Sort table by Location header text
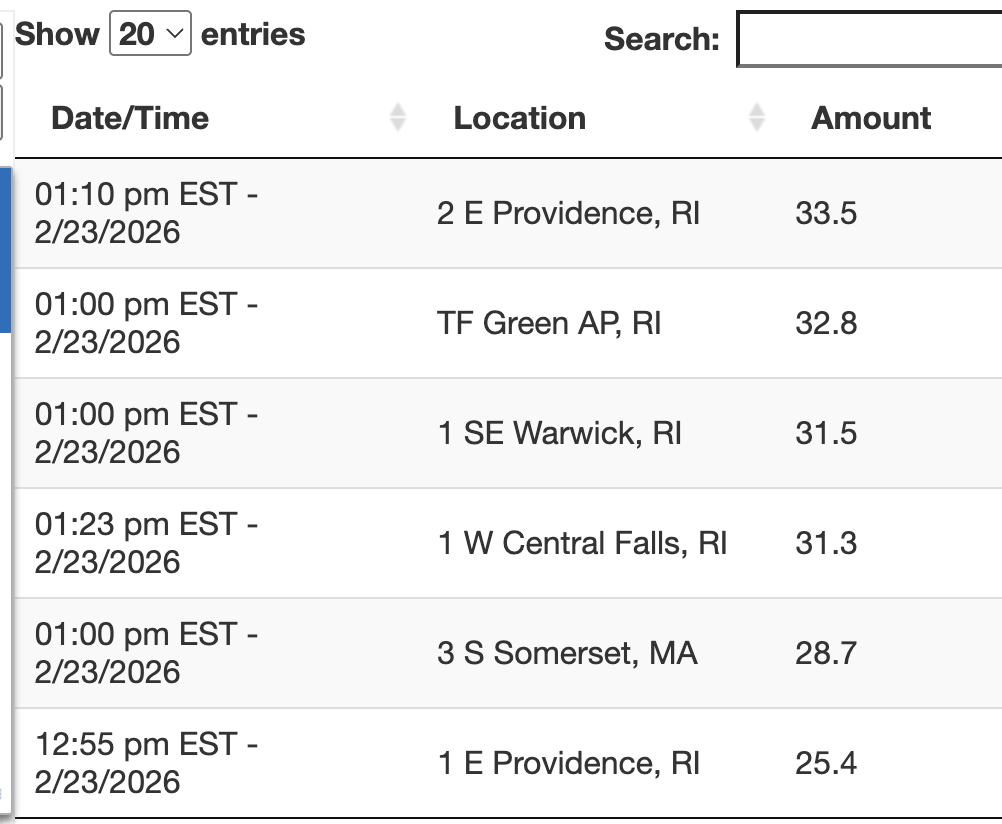Viewport: 1002px width, 824px height. point(520,118)
